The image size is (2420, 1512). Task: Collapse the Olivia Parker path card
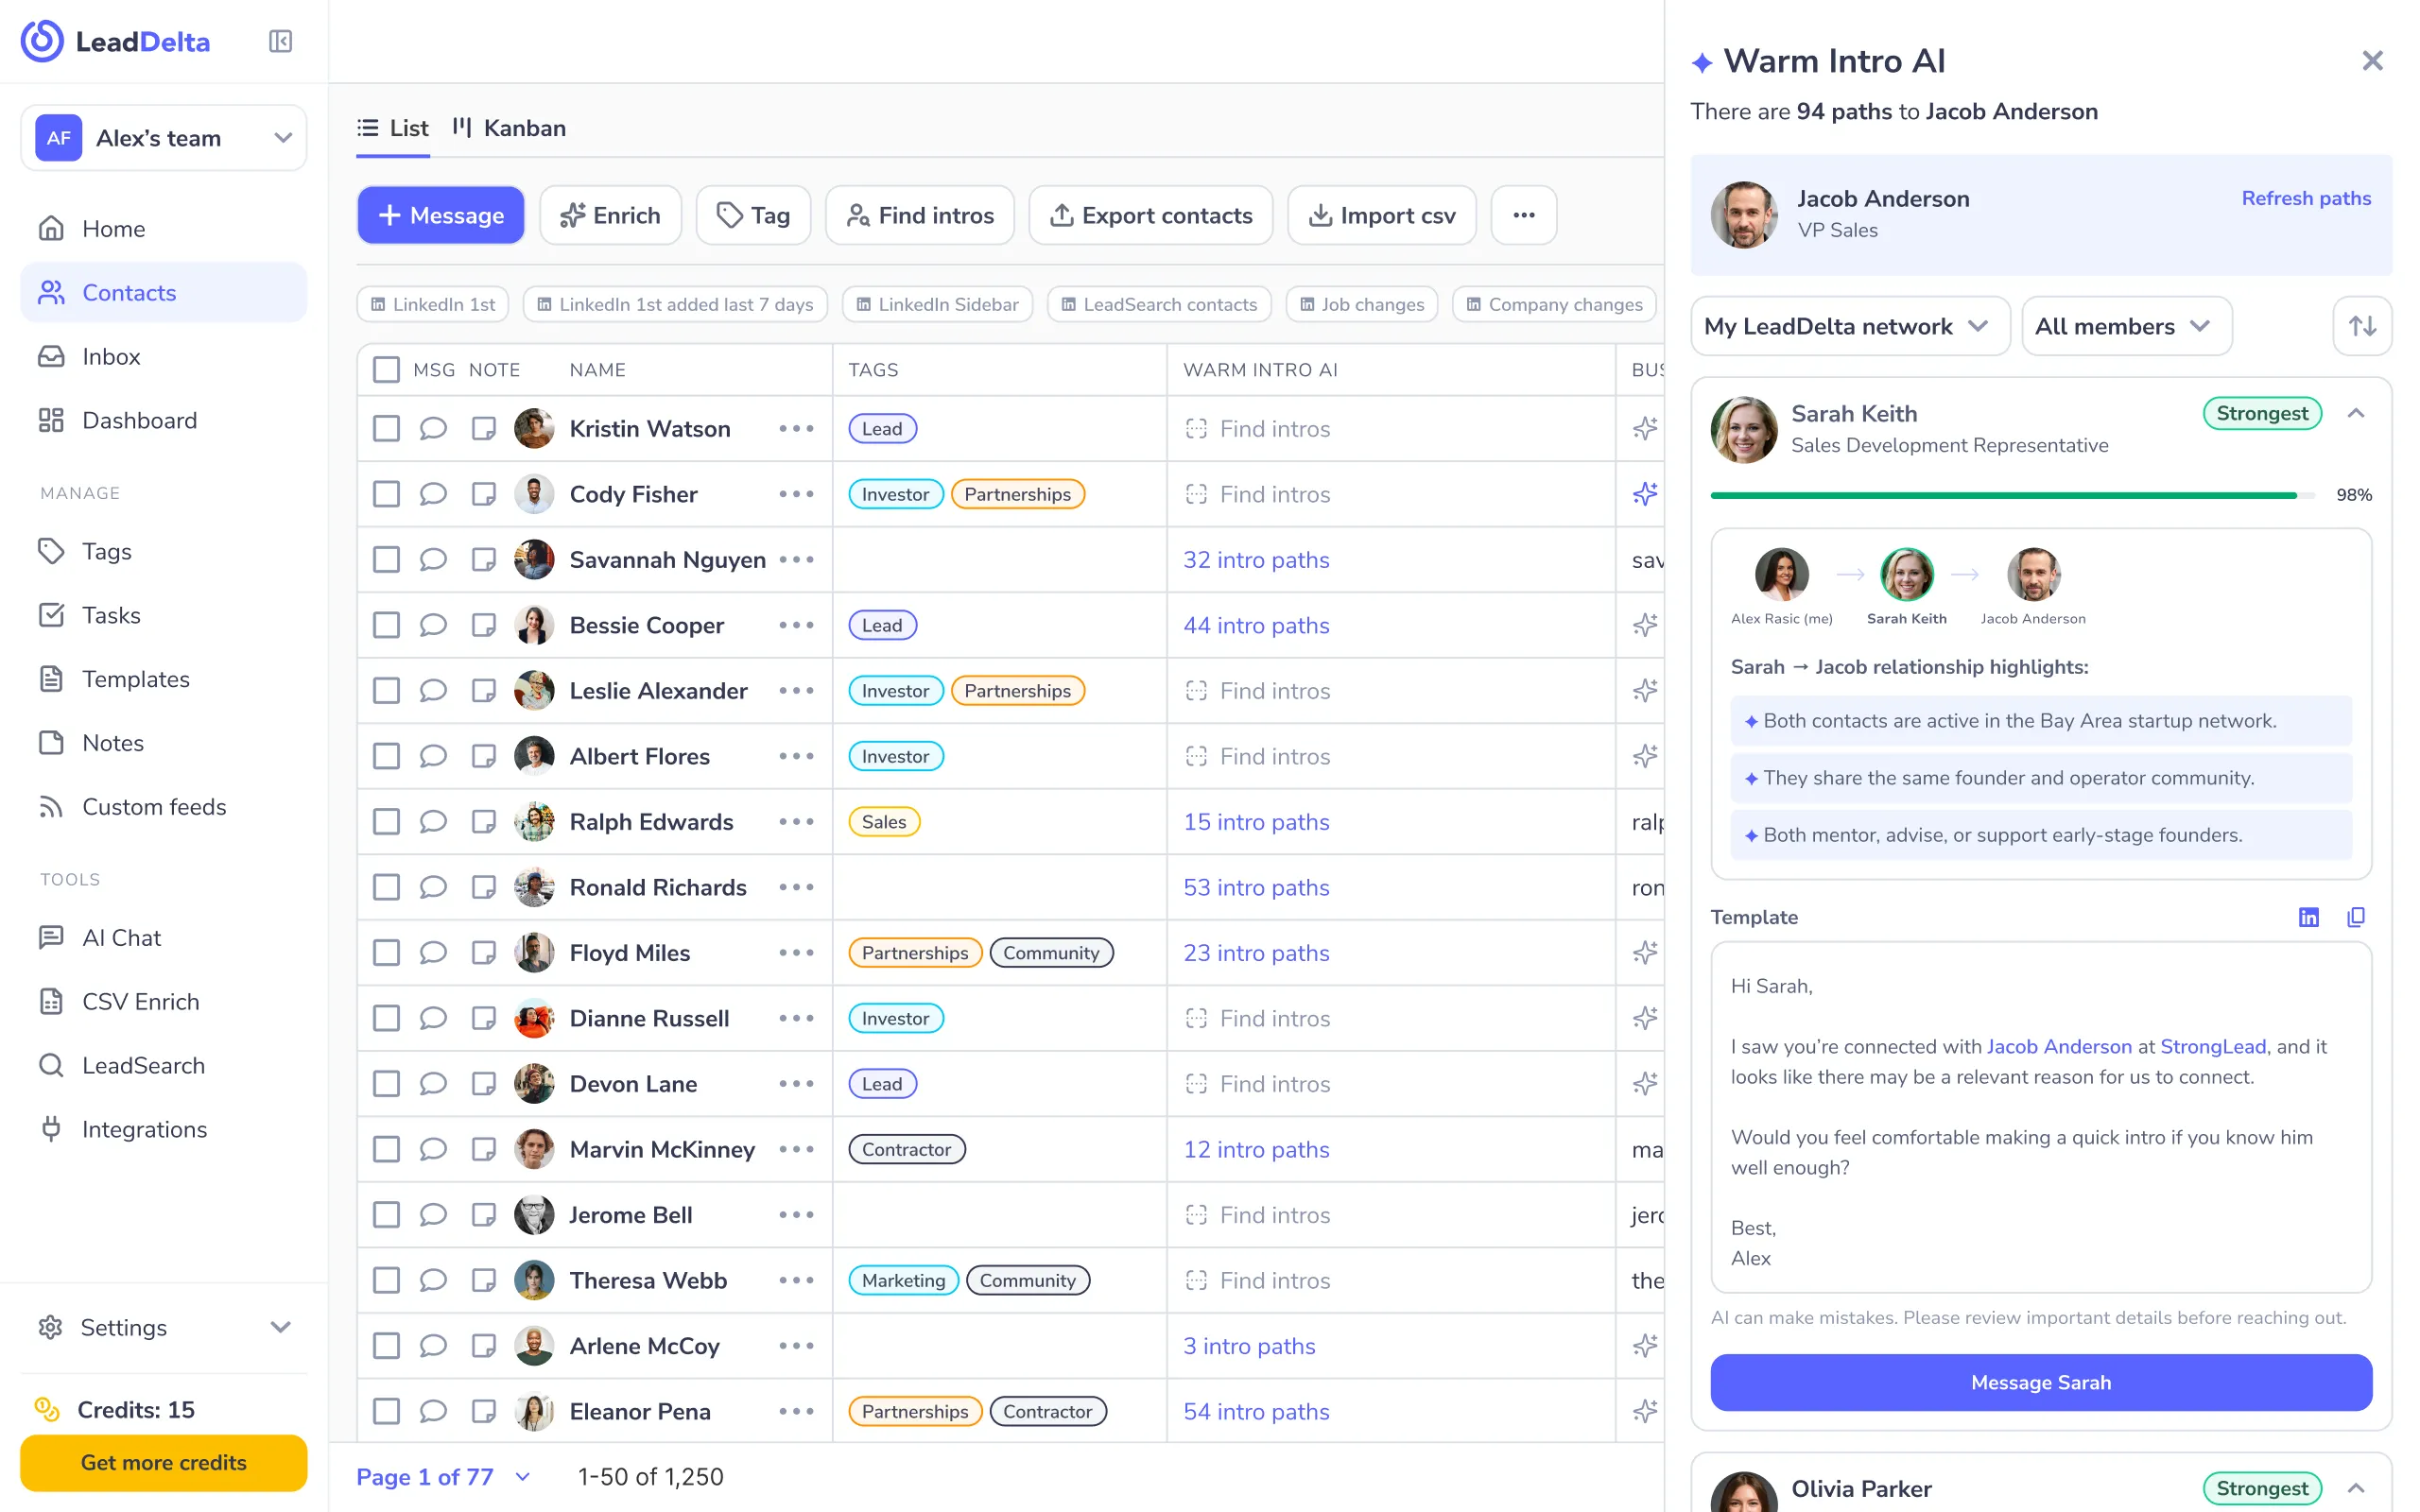[x=2356, y=1488]
